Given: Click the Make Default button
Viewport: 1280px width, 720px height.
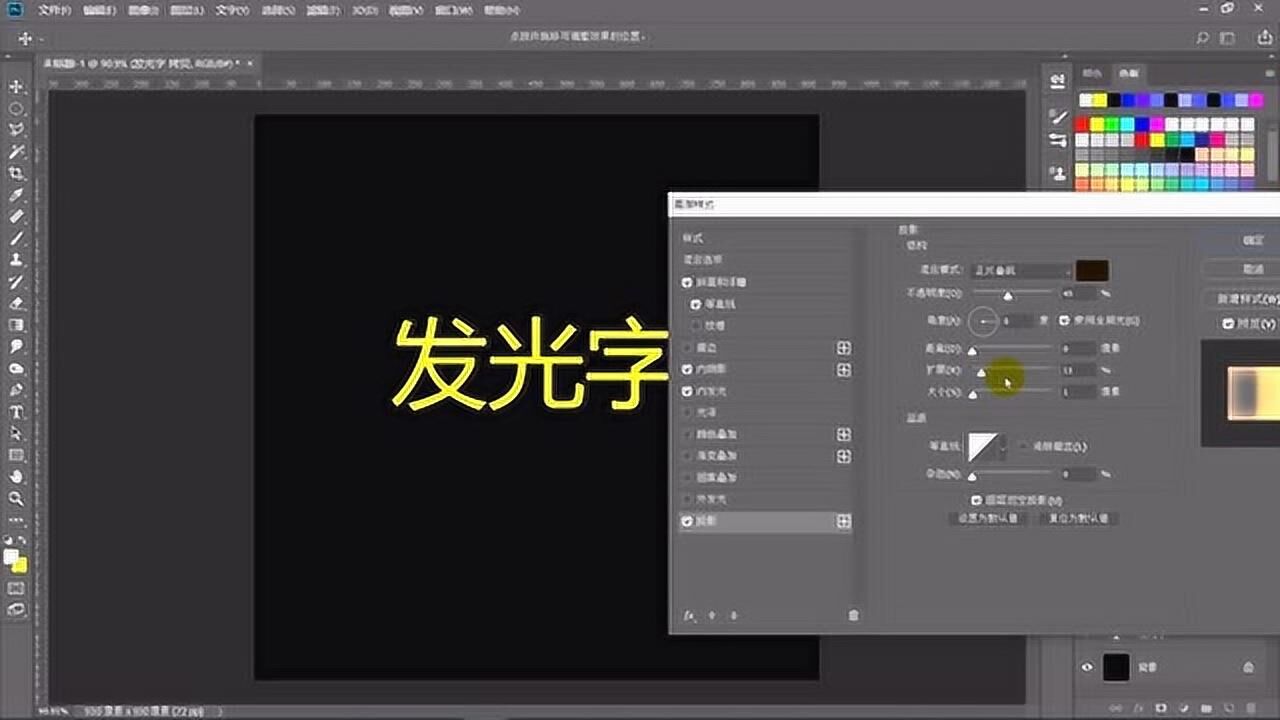Looking at the screenshot, I should 987,519.
